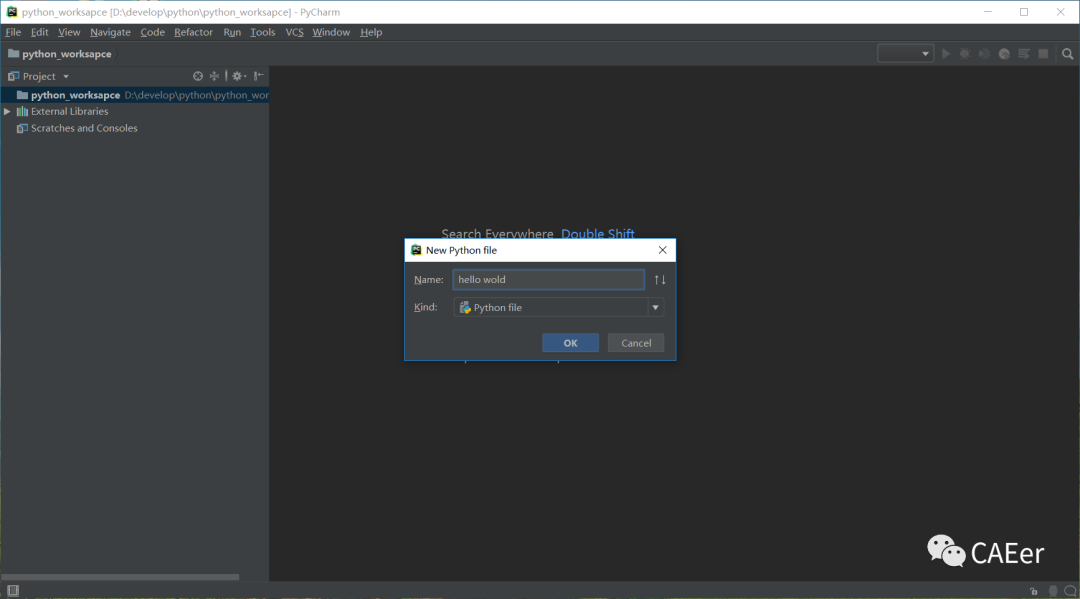Open the Code menu

click(152, 32)
